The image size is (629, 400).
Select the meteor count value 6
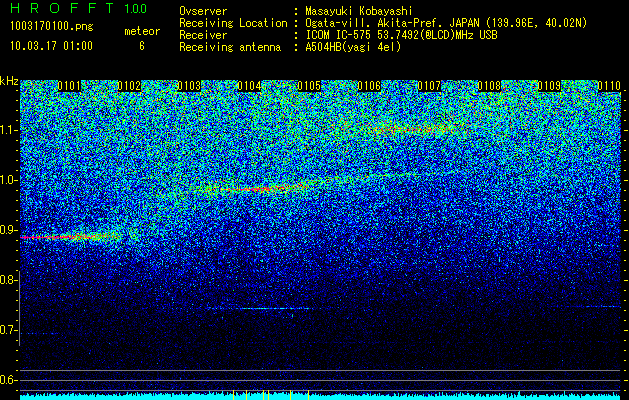[x=142, y=46]
